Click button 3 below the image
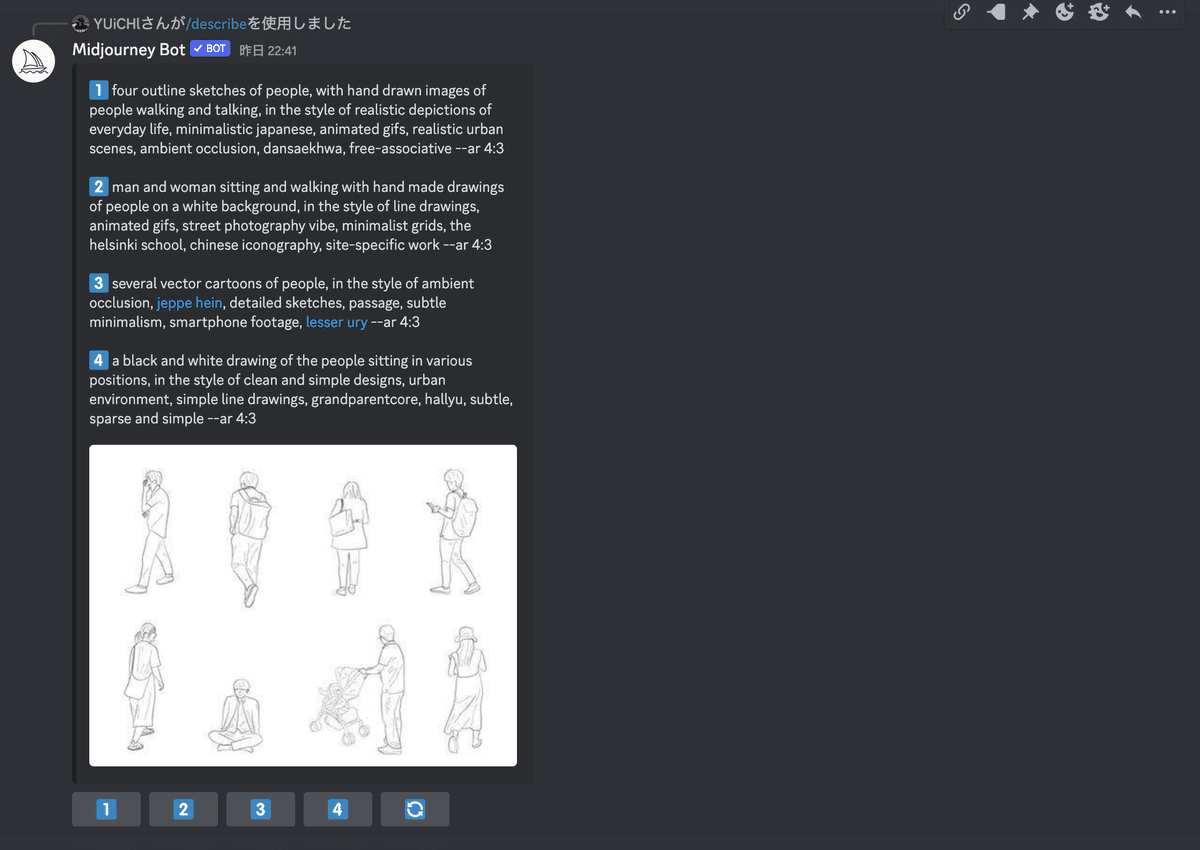 (260, 809)
